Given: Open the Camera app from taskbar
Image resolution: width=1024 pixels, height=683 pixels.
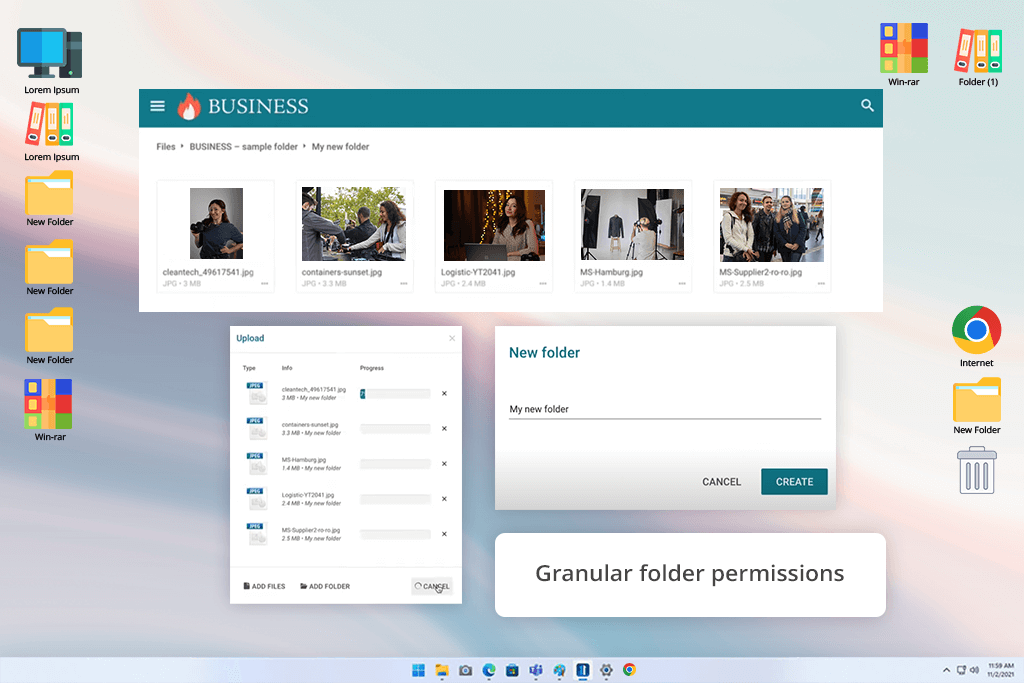Looking at the screenshot, I should click(x=466, y=670).
